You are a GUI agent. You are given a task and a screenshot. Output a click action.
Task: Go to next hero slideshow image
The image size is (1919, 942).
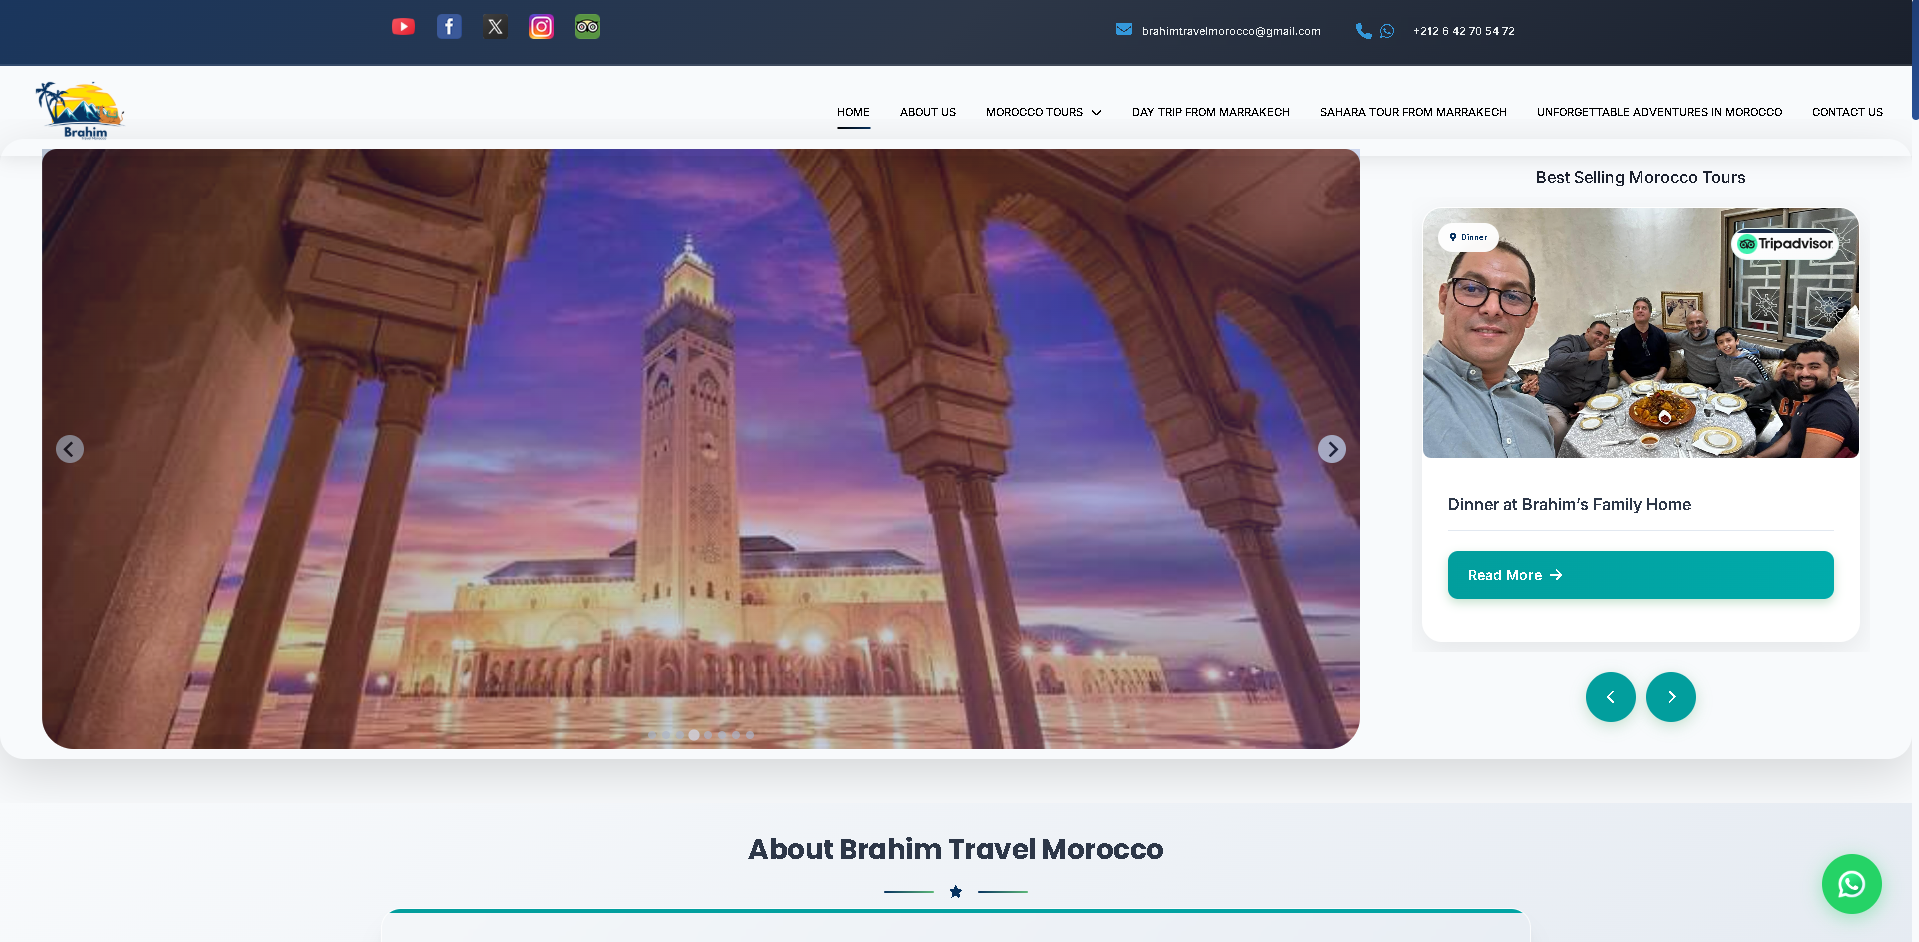pos(1331,449)
